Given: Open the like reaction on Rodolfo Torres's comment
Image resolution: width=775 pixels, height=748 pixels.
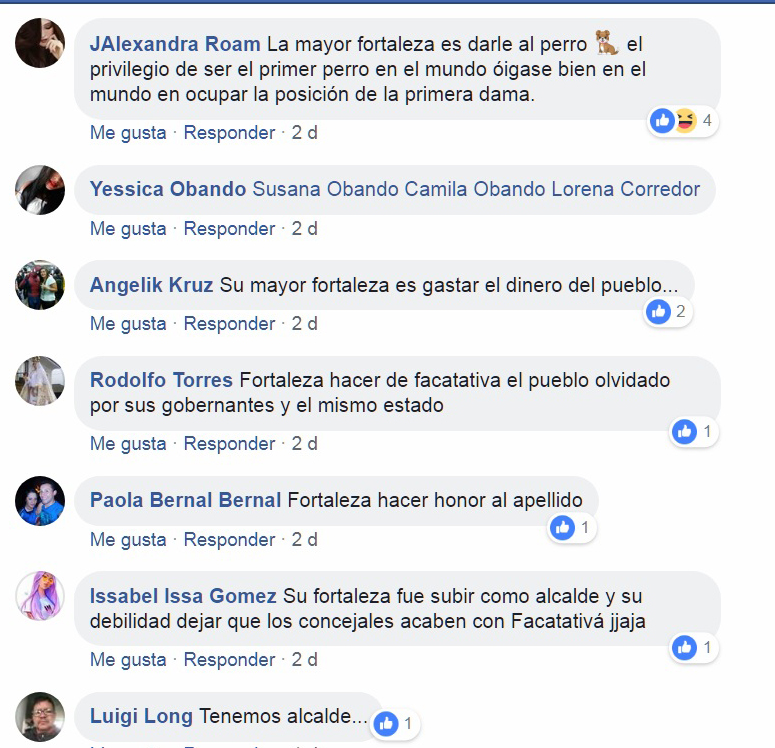Looking at the screenshot, I should click(x=685, y=432).
